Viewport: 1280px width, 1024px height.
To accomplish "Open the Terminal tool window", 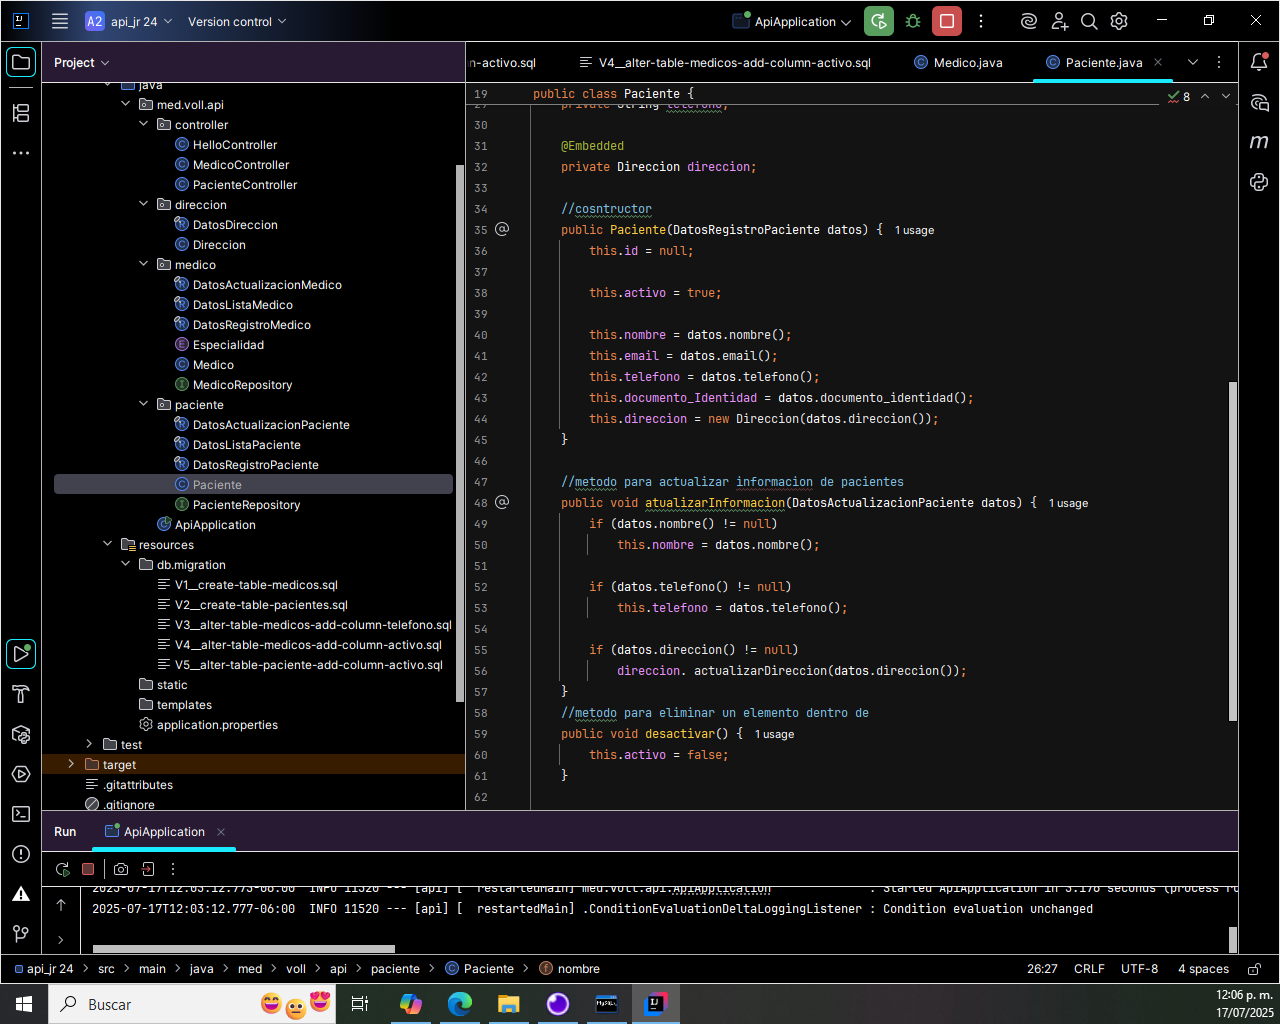I will click(21, 814).
